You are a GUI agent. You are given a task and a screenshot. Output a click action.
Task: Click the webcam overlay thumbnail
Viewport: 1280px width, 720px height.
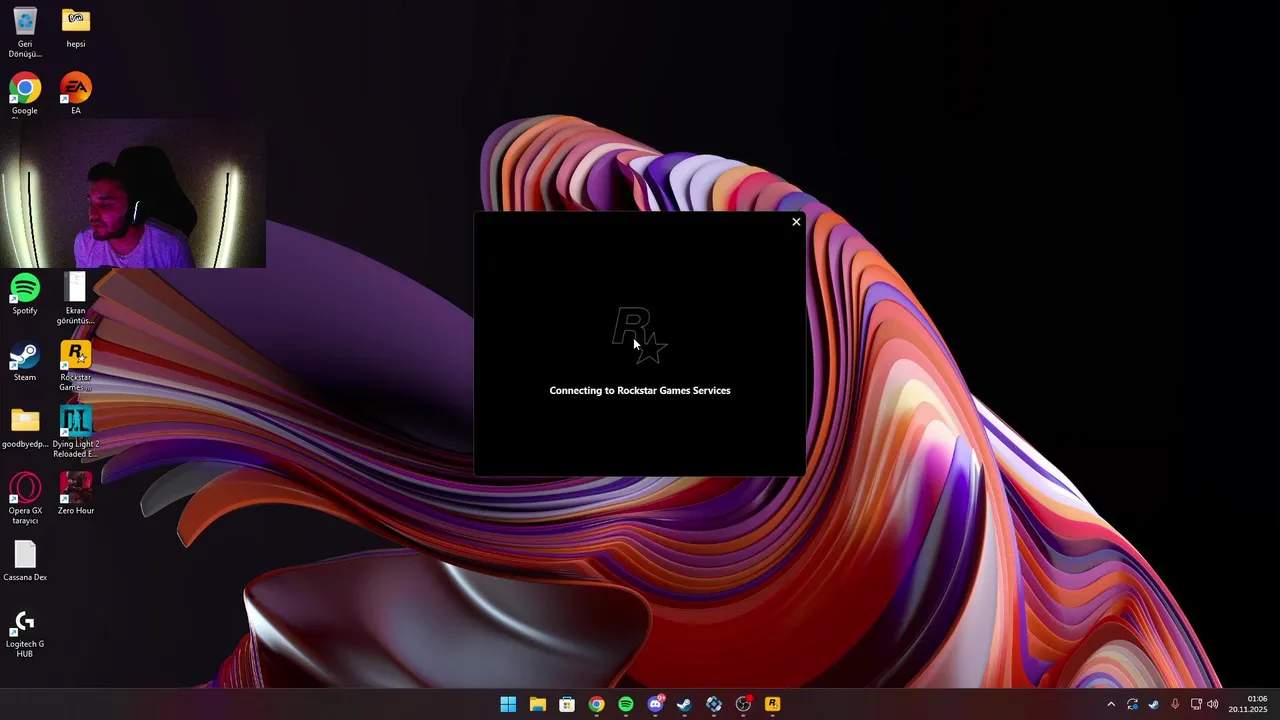pyautogui.click(x=133, y=194)
